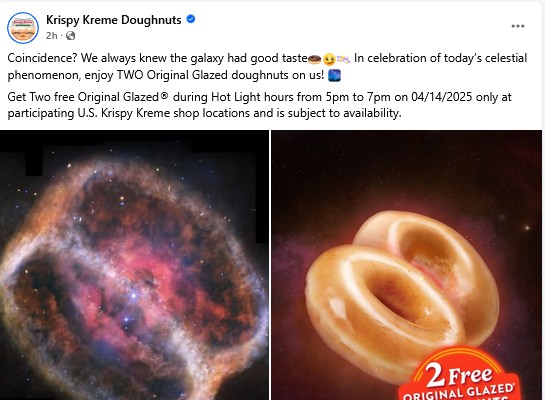Open the three-dot post options menu

coord(518,26)
